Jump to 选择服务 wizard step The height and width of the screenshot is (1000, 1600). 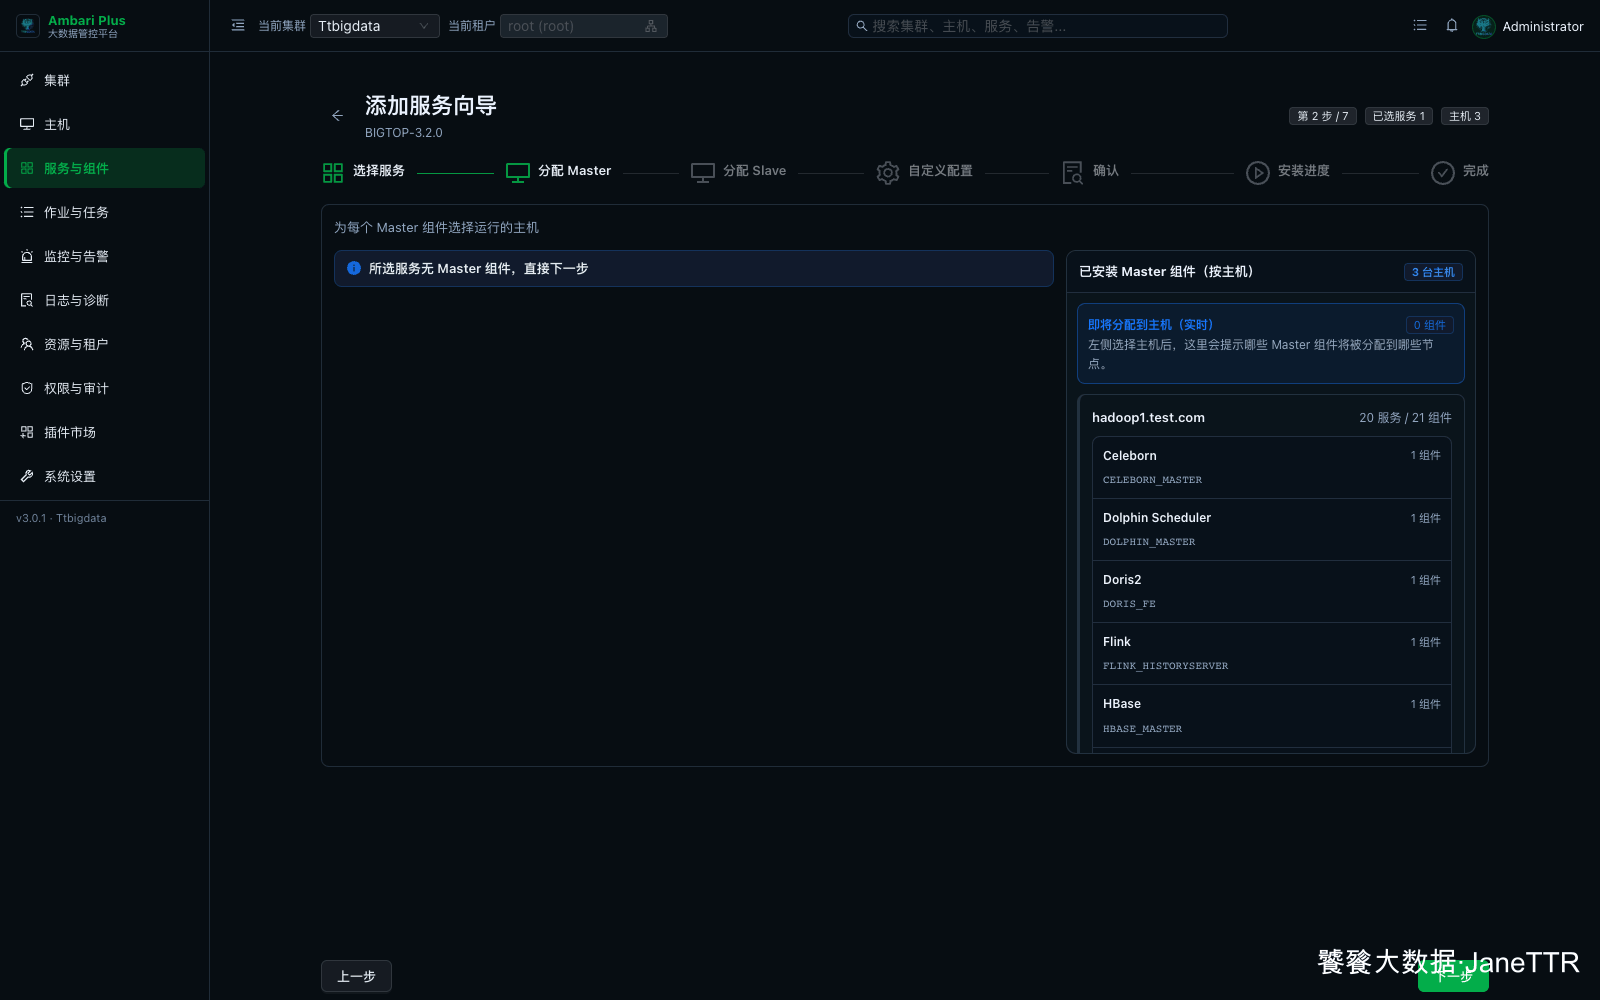364,172
